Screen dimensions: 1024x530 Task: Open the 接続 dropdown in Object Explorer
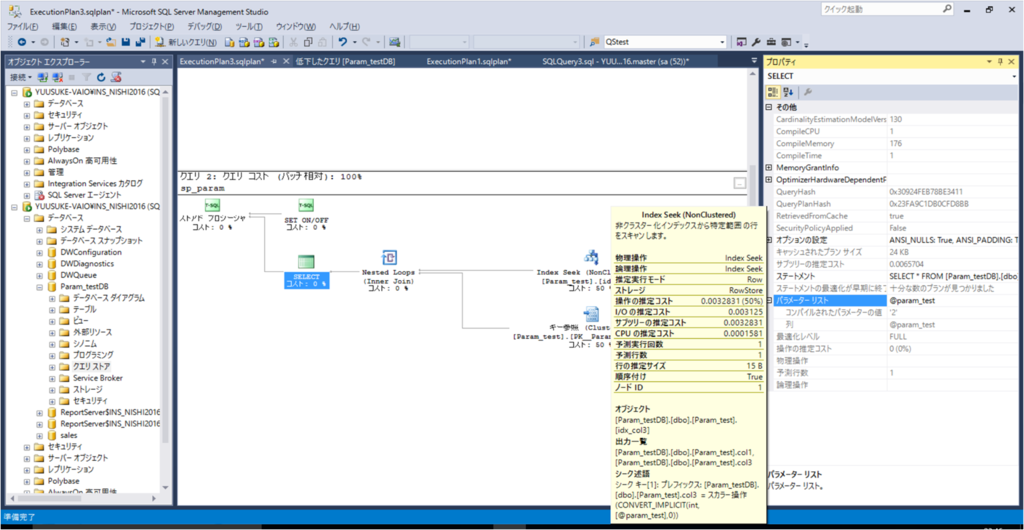tap(21, 77)
